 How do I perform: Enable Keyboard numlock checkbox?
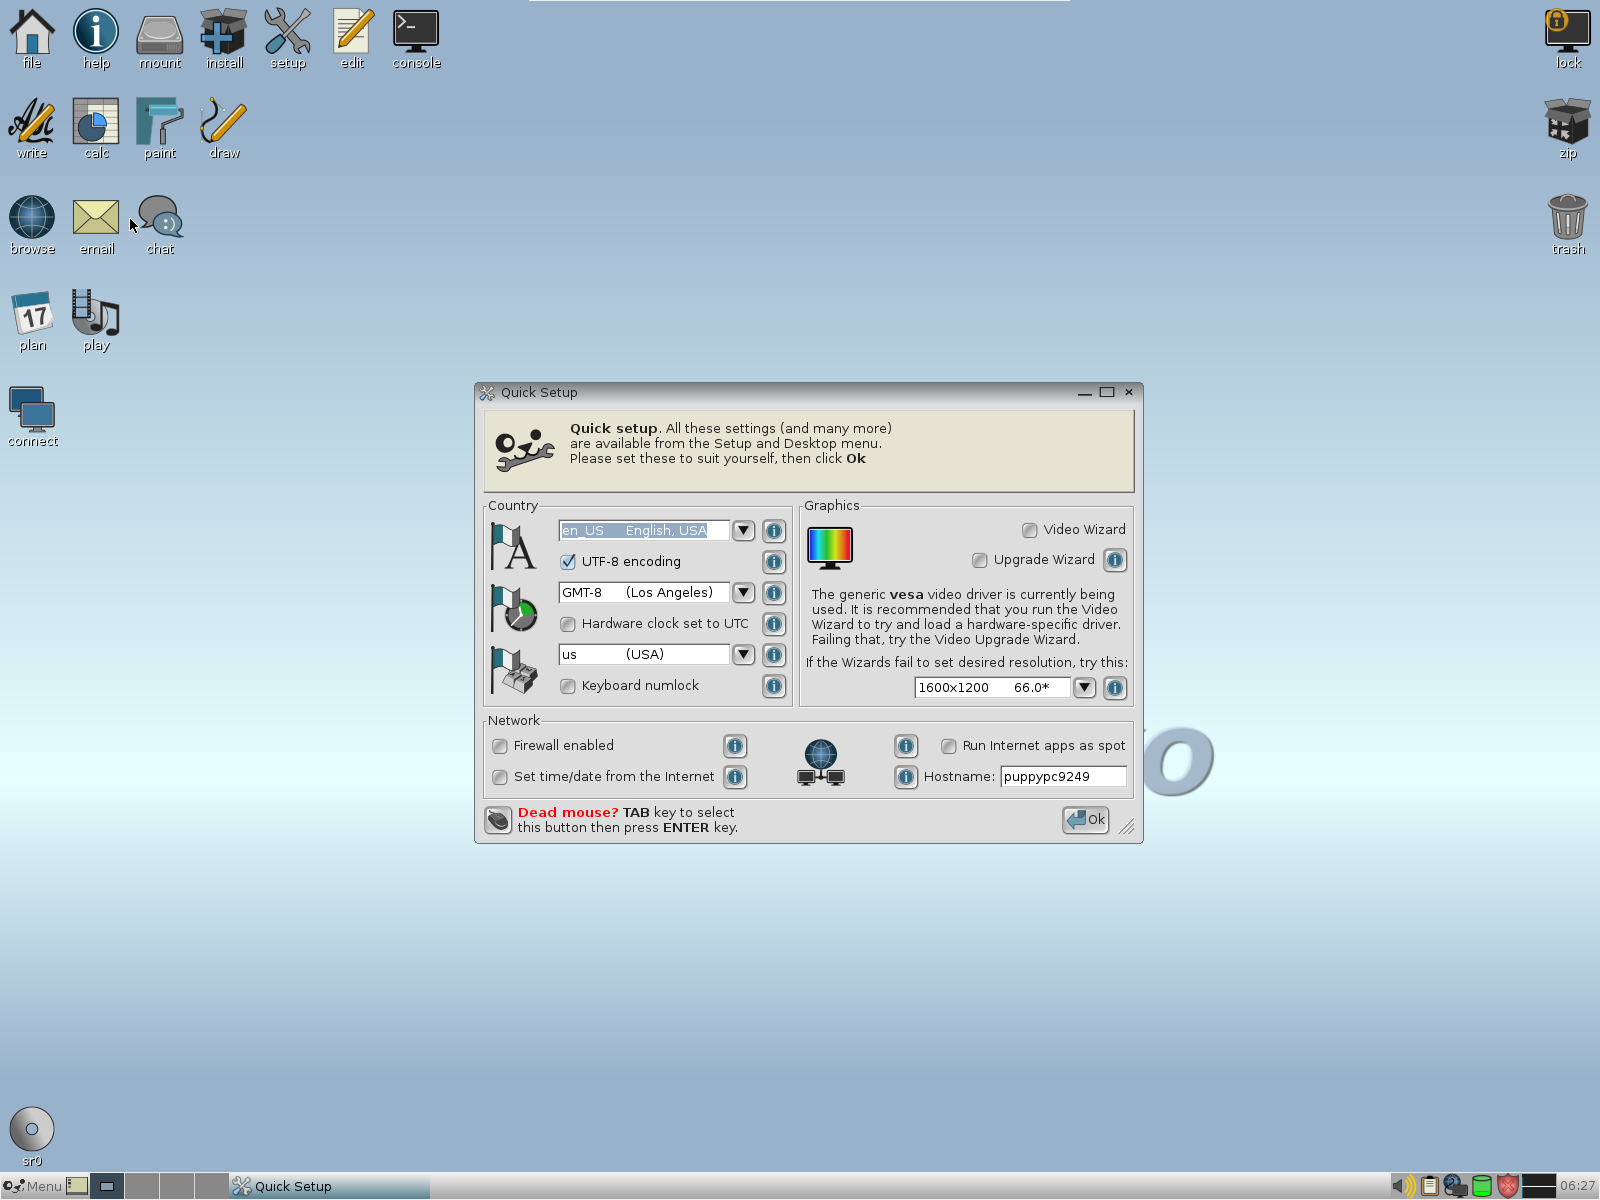coord(568,686)
